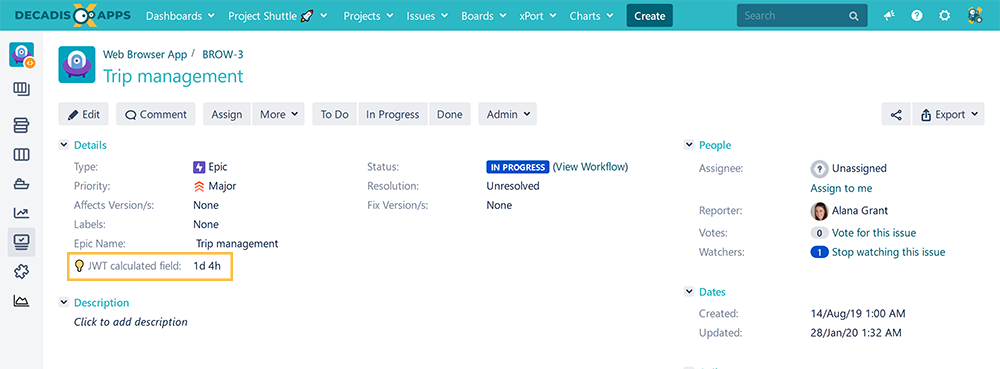This screenshot has height=369, width=1000.
Task: Collapse the Details section
Action: click(64, 145)
